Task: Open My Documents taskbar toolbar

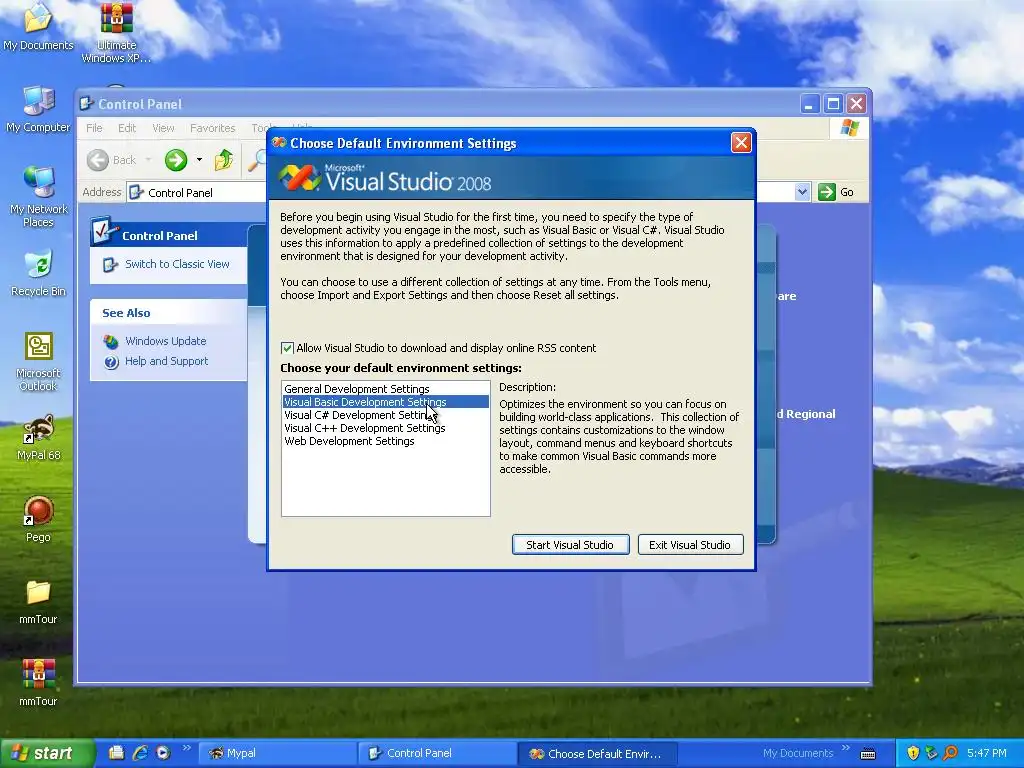Action: 798,753
